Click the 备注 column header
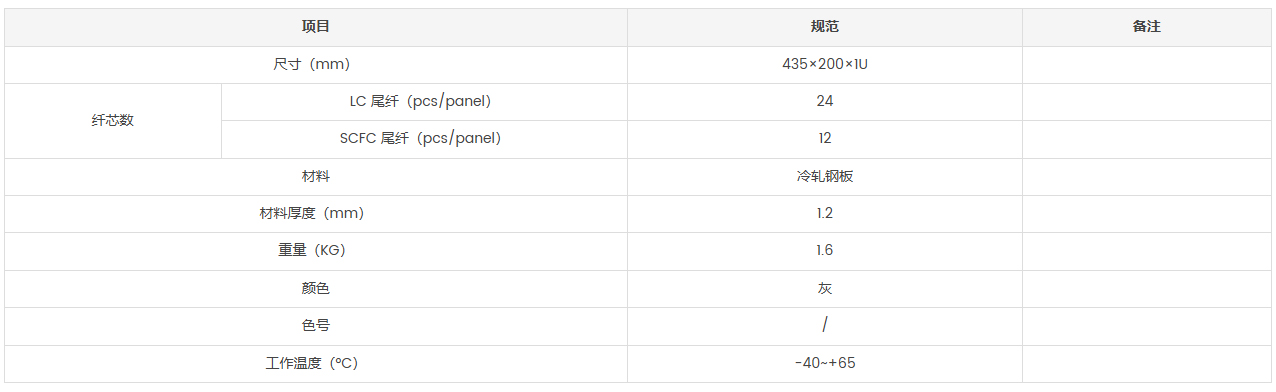Image resolution: width=1276 pixels, height=392 pixels. (1147, 27)
